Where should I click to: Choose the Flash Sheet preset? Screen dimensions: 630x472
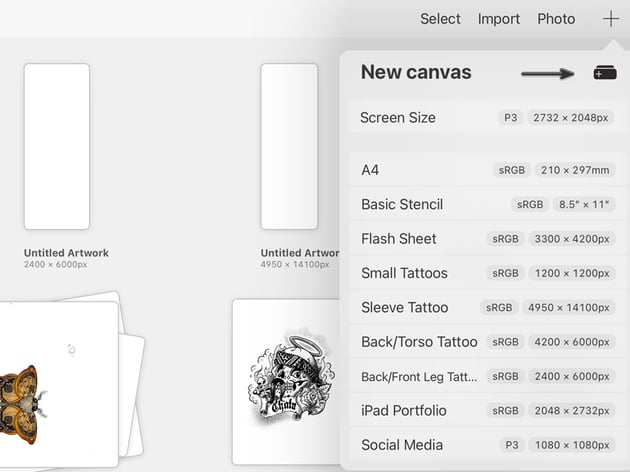click(x=487, y=239)
